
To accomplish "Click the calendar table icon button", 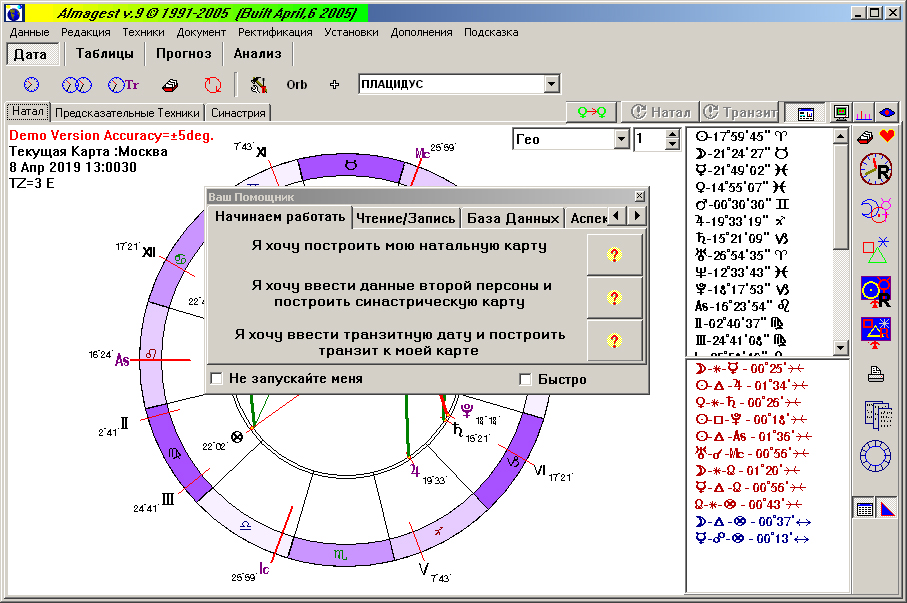I will coord(806,113).
